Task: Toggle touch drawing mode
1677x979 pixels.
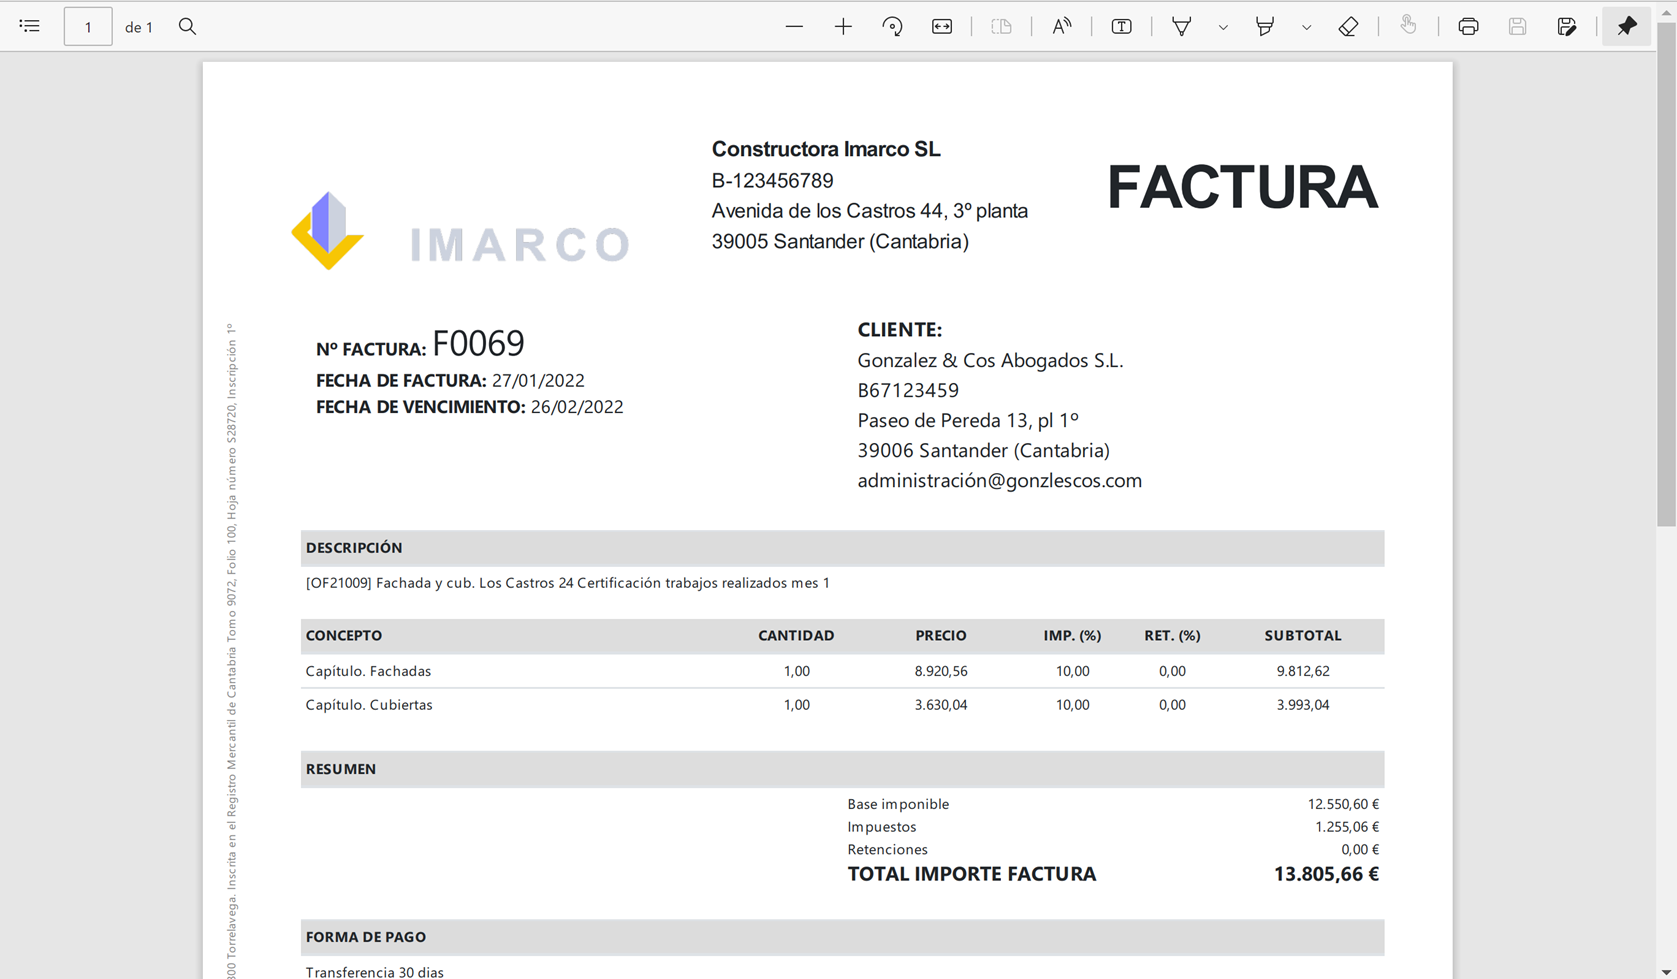Action: (x=1408, y=26)
